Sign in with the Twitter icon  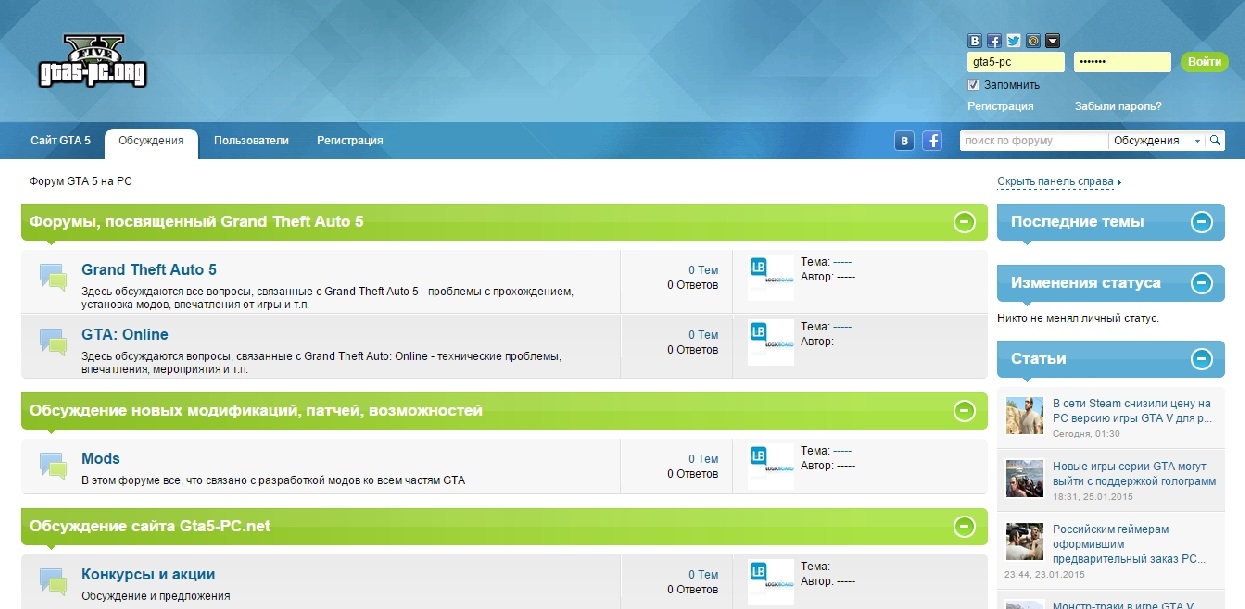(1014, 41)
